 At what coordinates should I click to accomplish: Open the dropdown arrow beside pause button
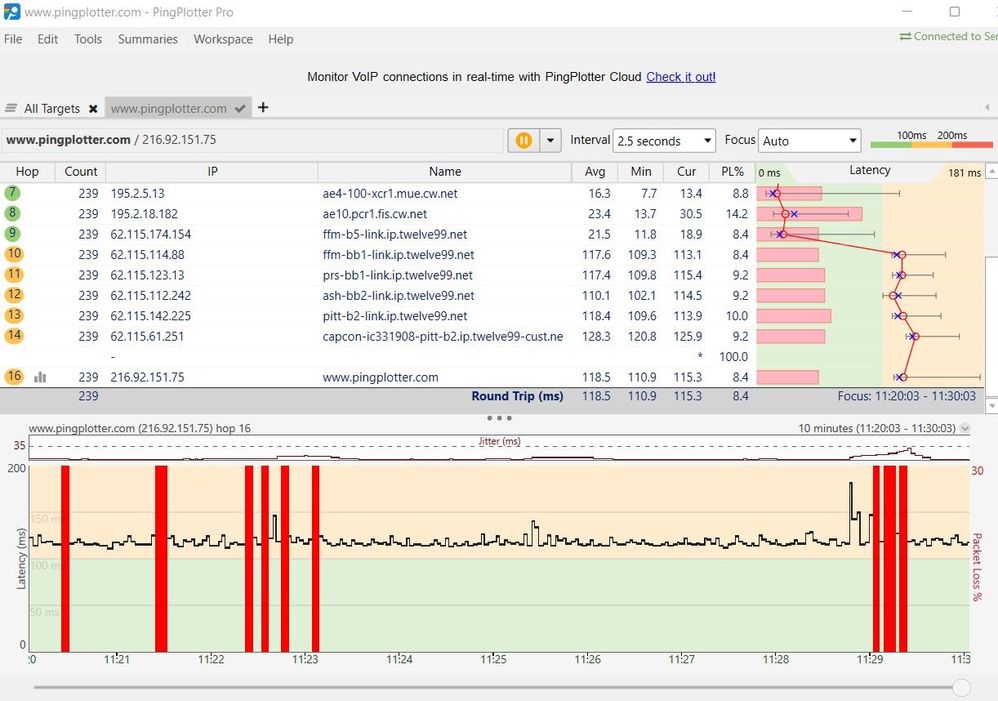coord(549,141)
